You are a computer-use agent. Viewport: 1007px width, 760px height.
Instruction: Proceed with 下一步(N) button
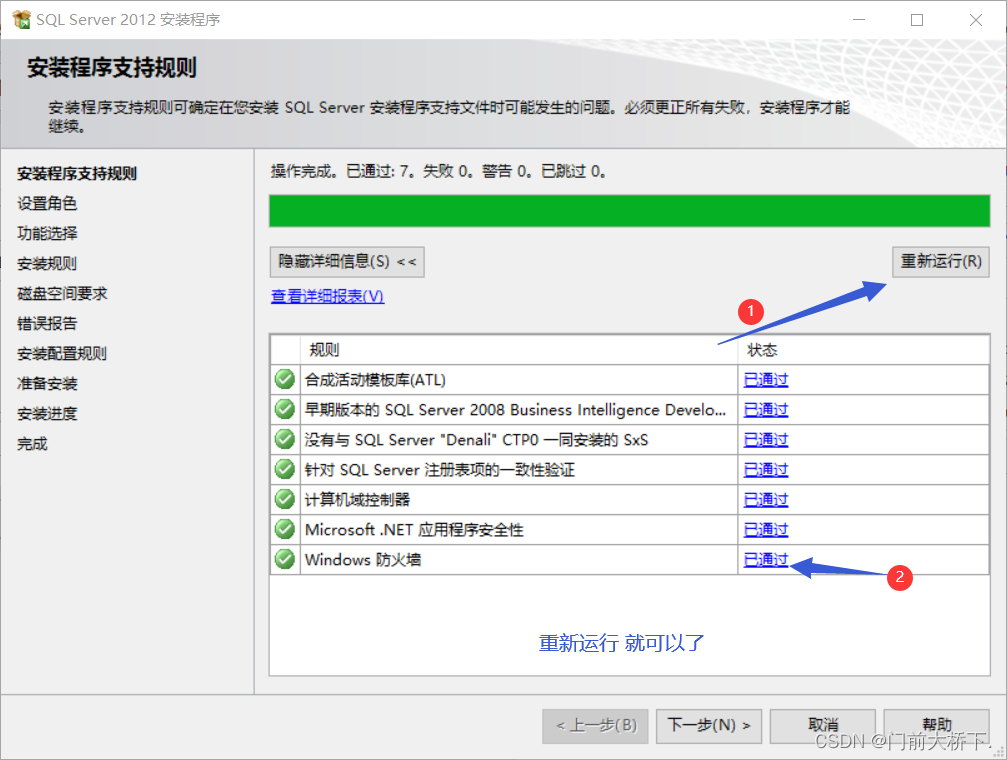tap(709, 726)
